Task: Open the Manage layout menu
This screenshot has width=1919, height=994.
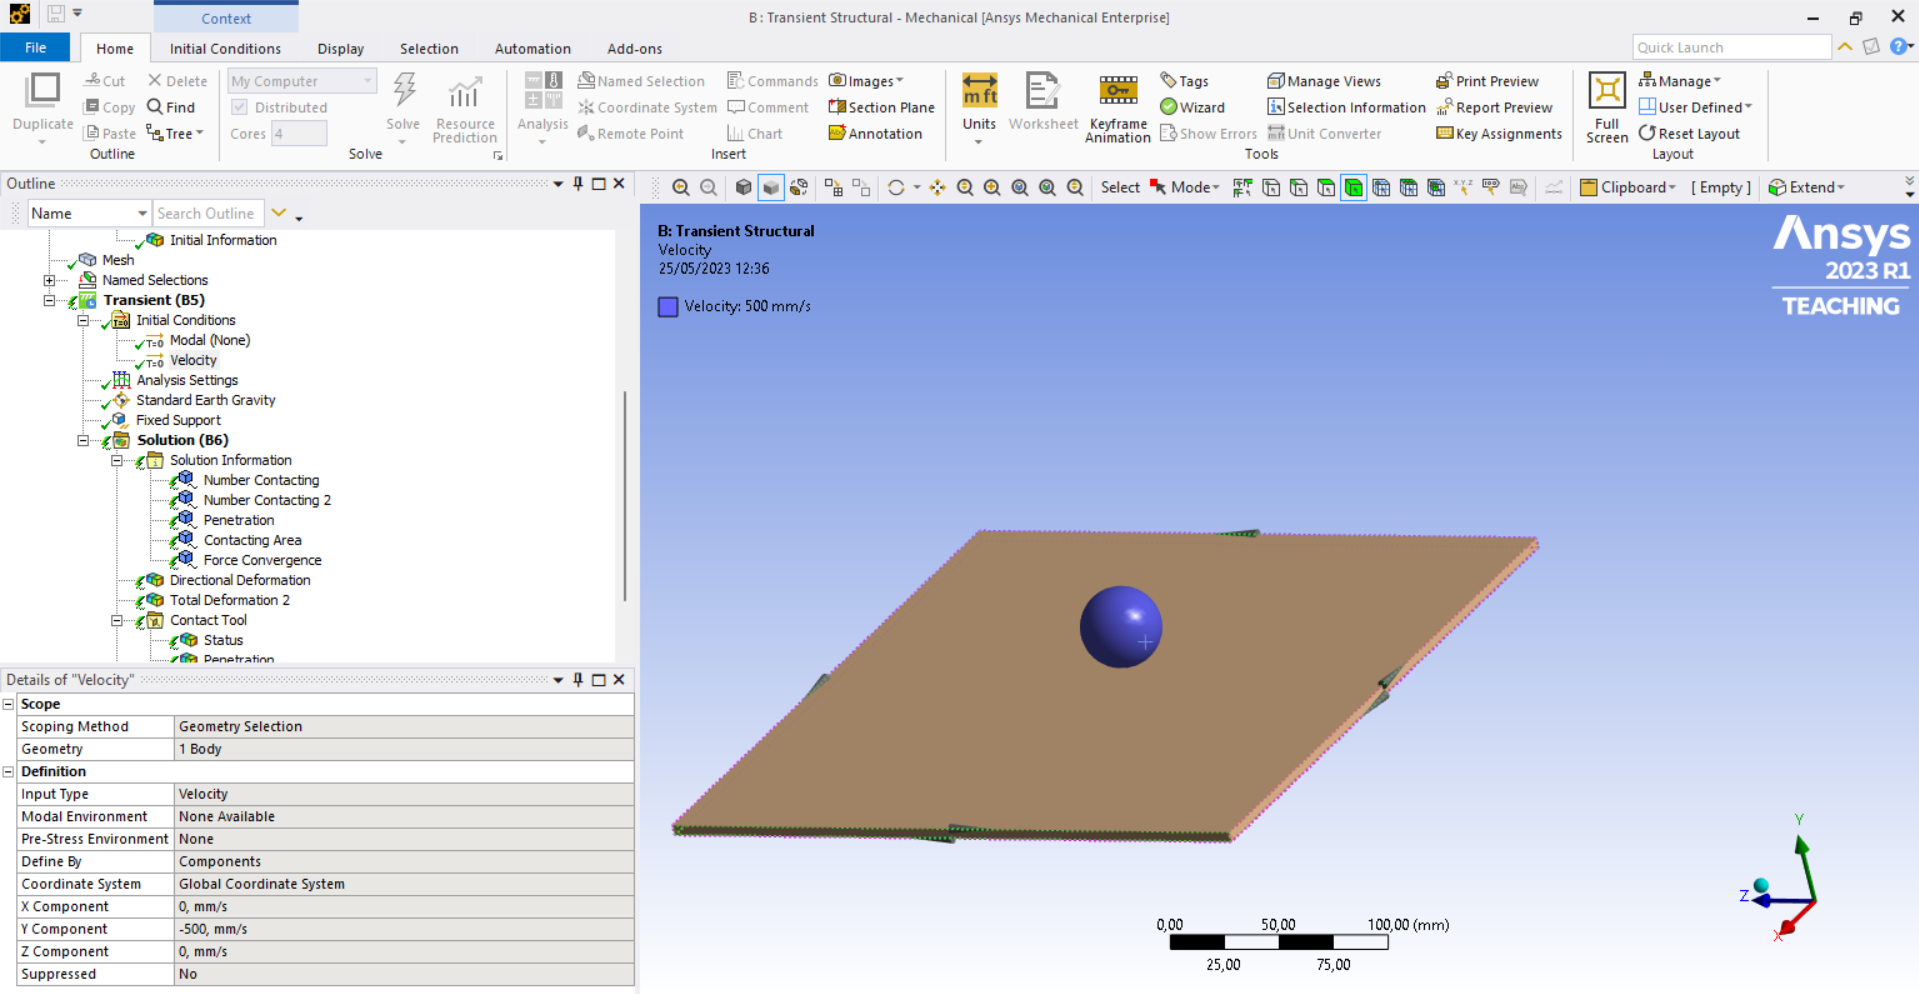Action: tap(1680, 81)
